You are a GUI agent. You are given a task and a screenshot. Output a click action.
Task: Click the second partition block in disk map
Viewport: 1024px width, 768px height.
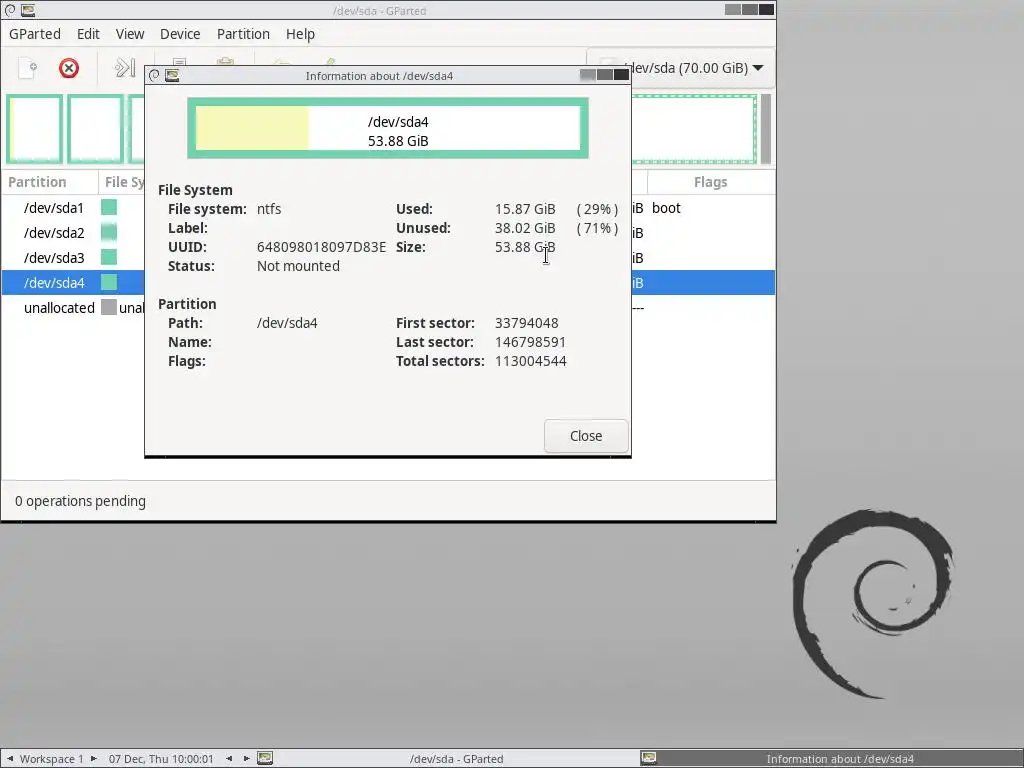[x=96, y=129]
